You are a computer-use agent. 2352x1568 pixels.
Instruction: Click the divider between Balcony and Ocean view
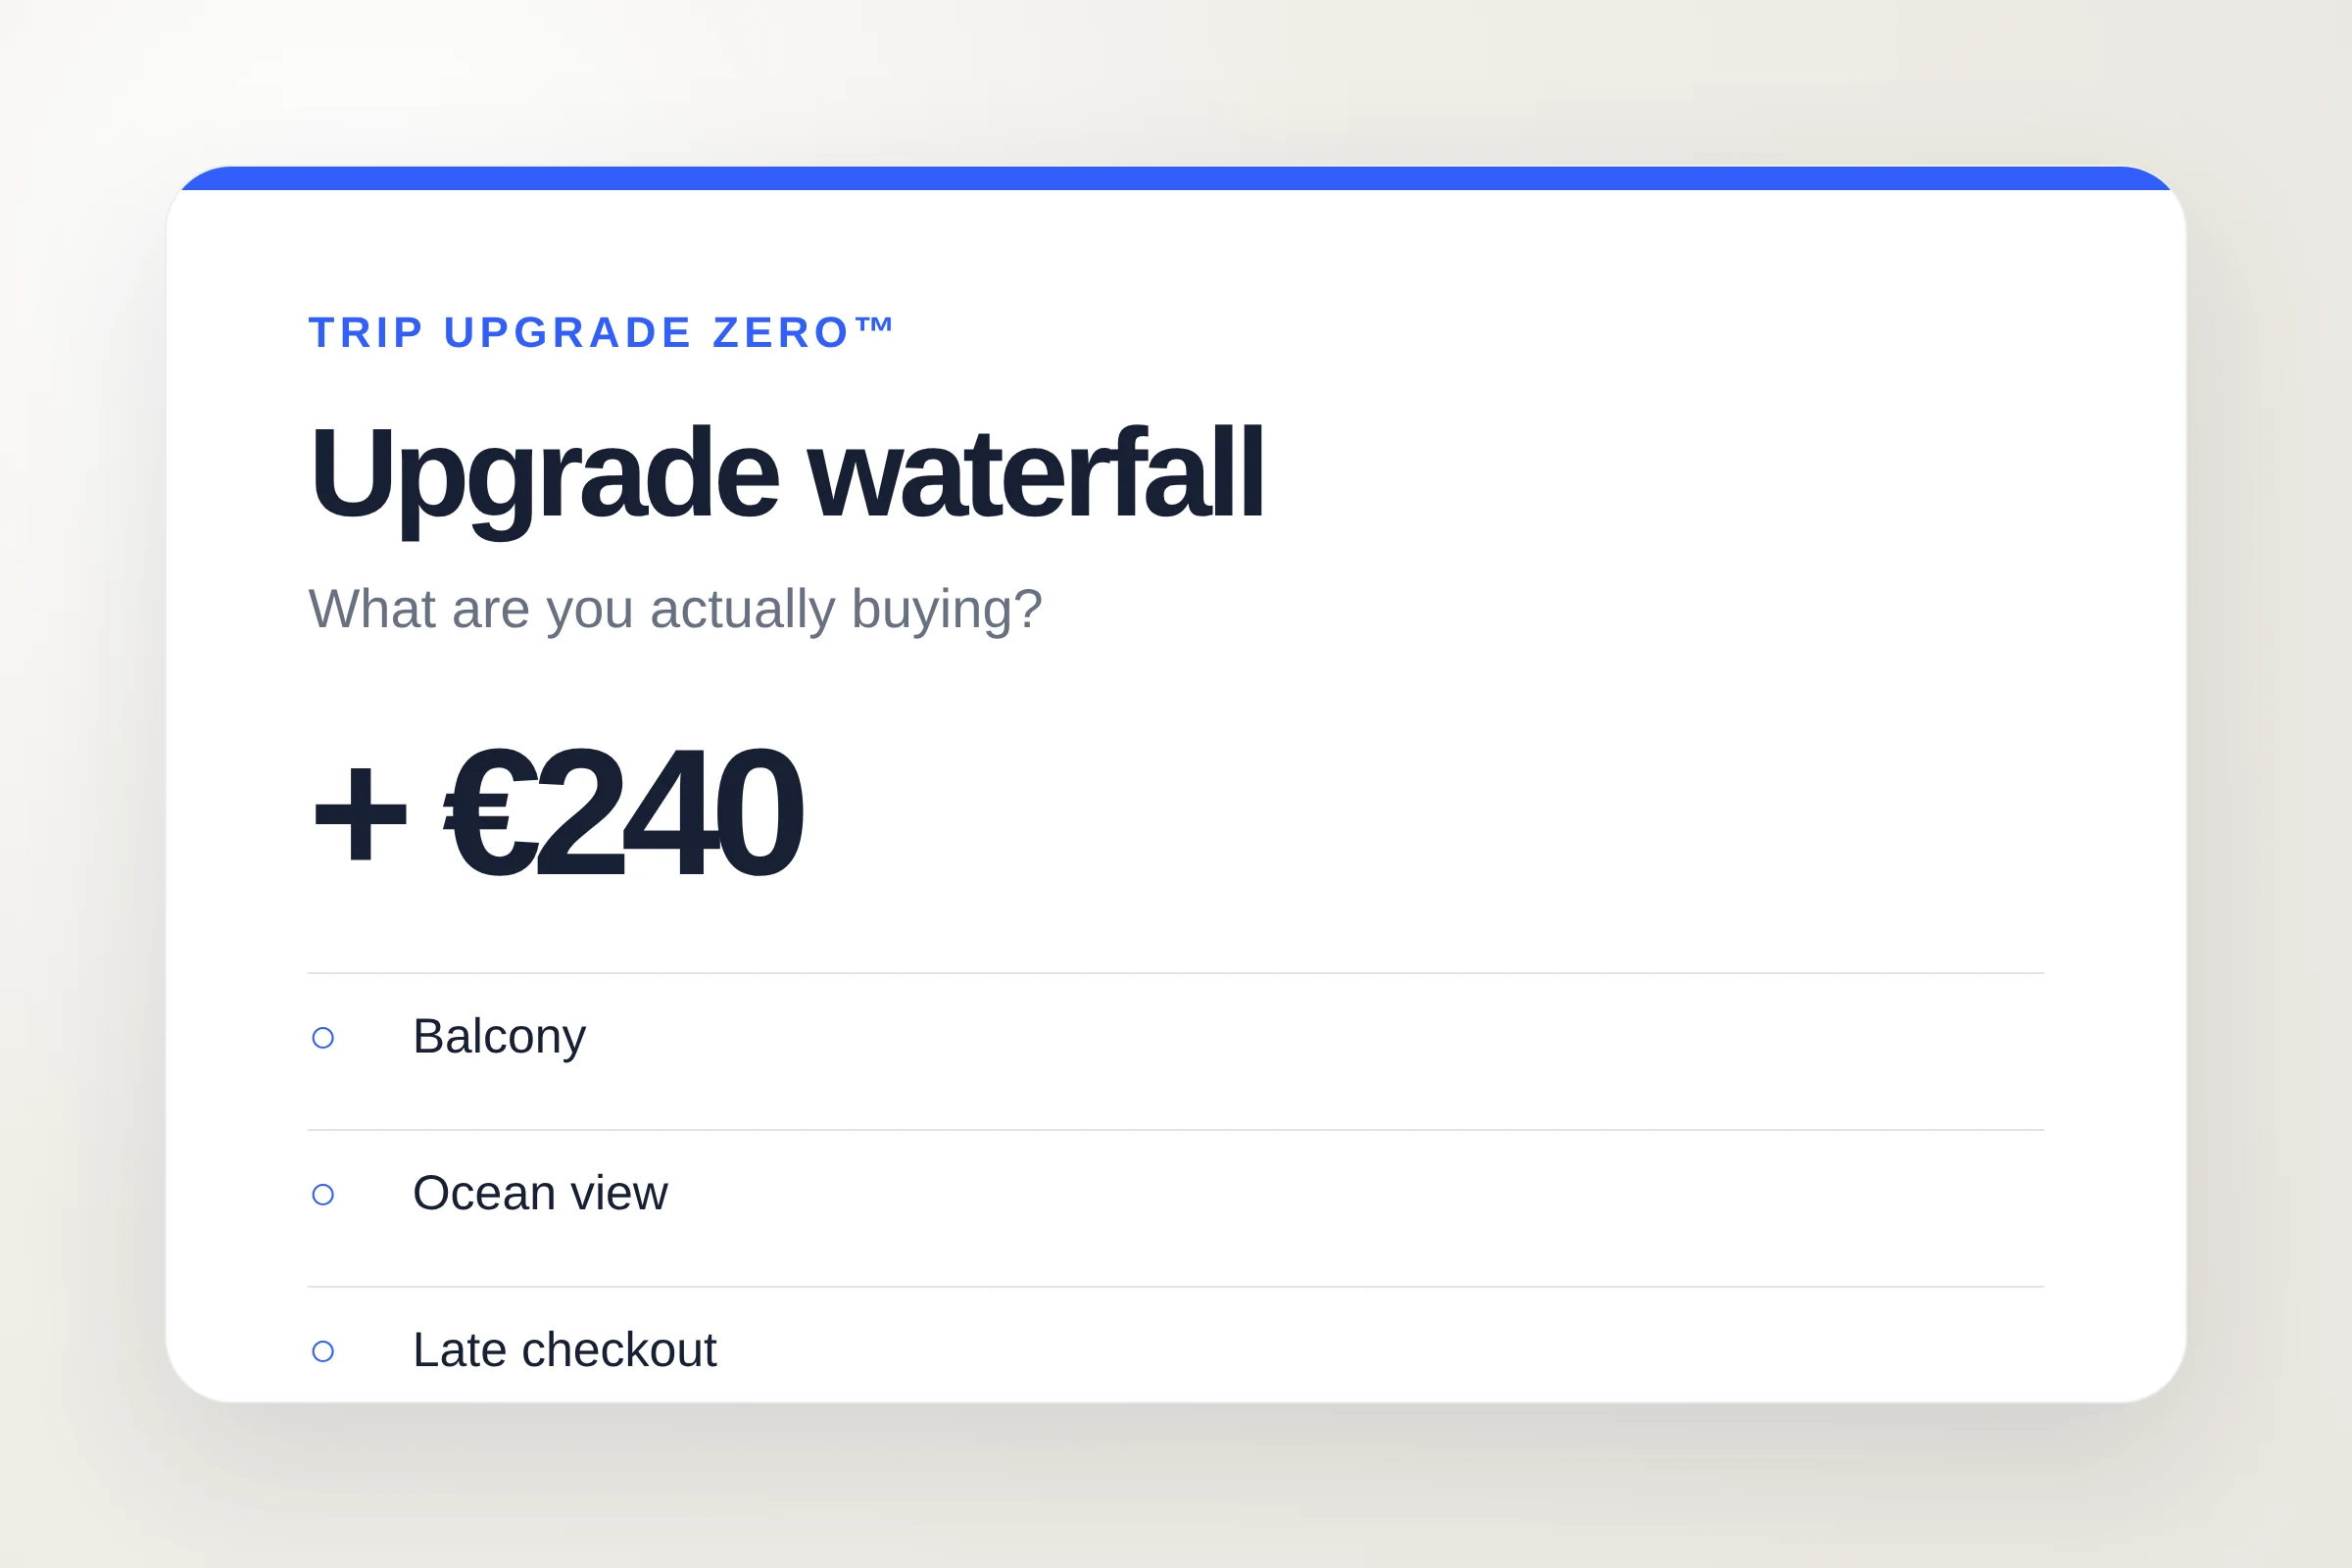pos(1176,1130)
